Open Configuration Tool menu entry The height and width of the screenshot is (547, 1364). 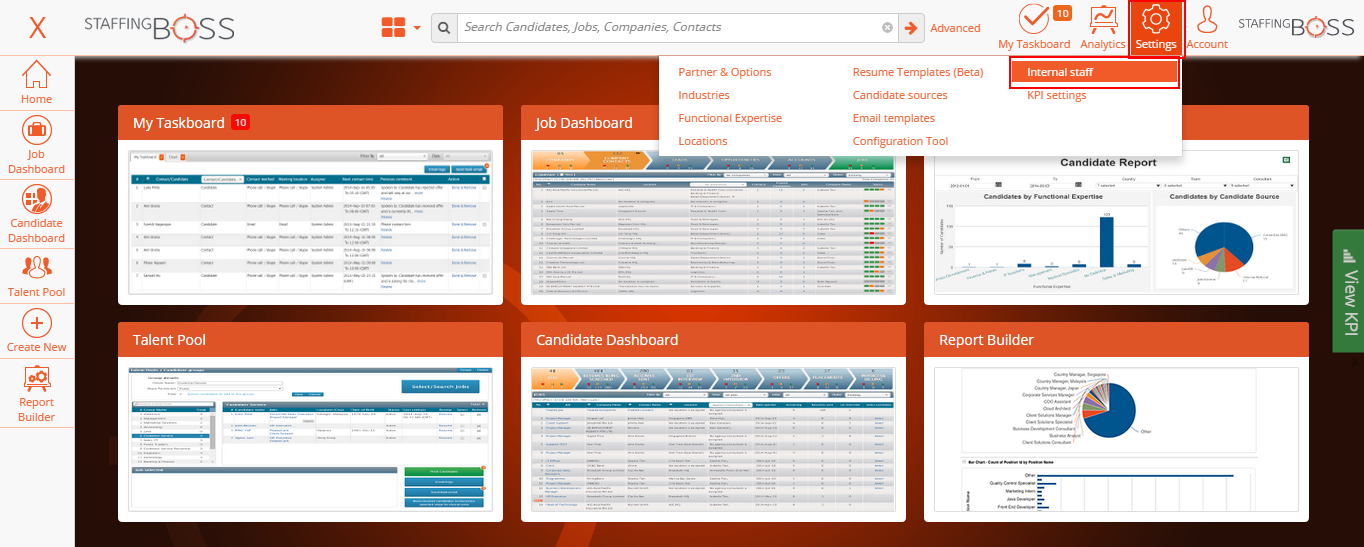[x=901, y=141]
